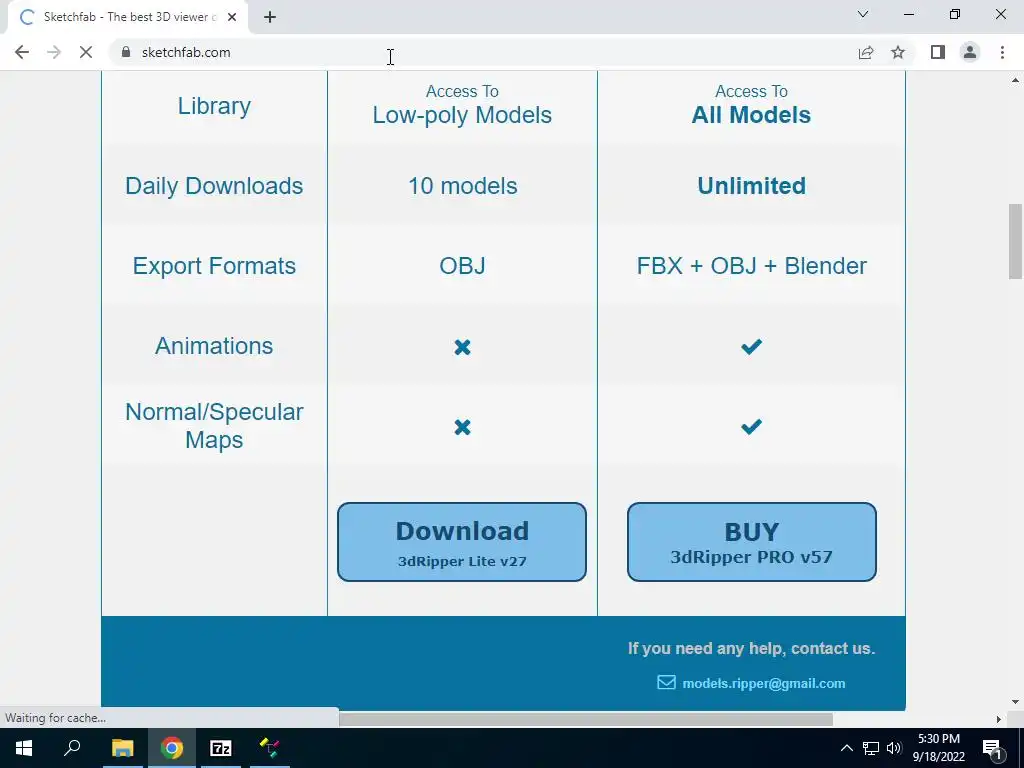Click the Chrome taskbar icon
1024x768 pixels.
point(172,748)
